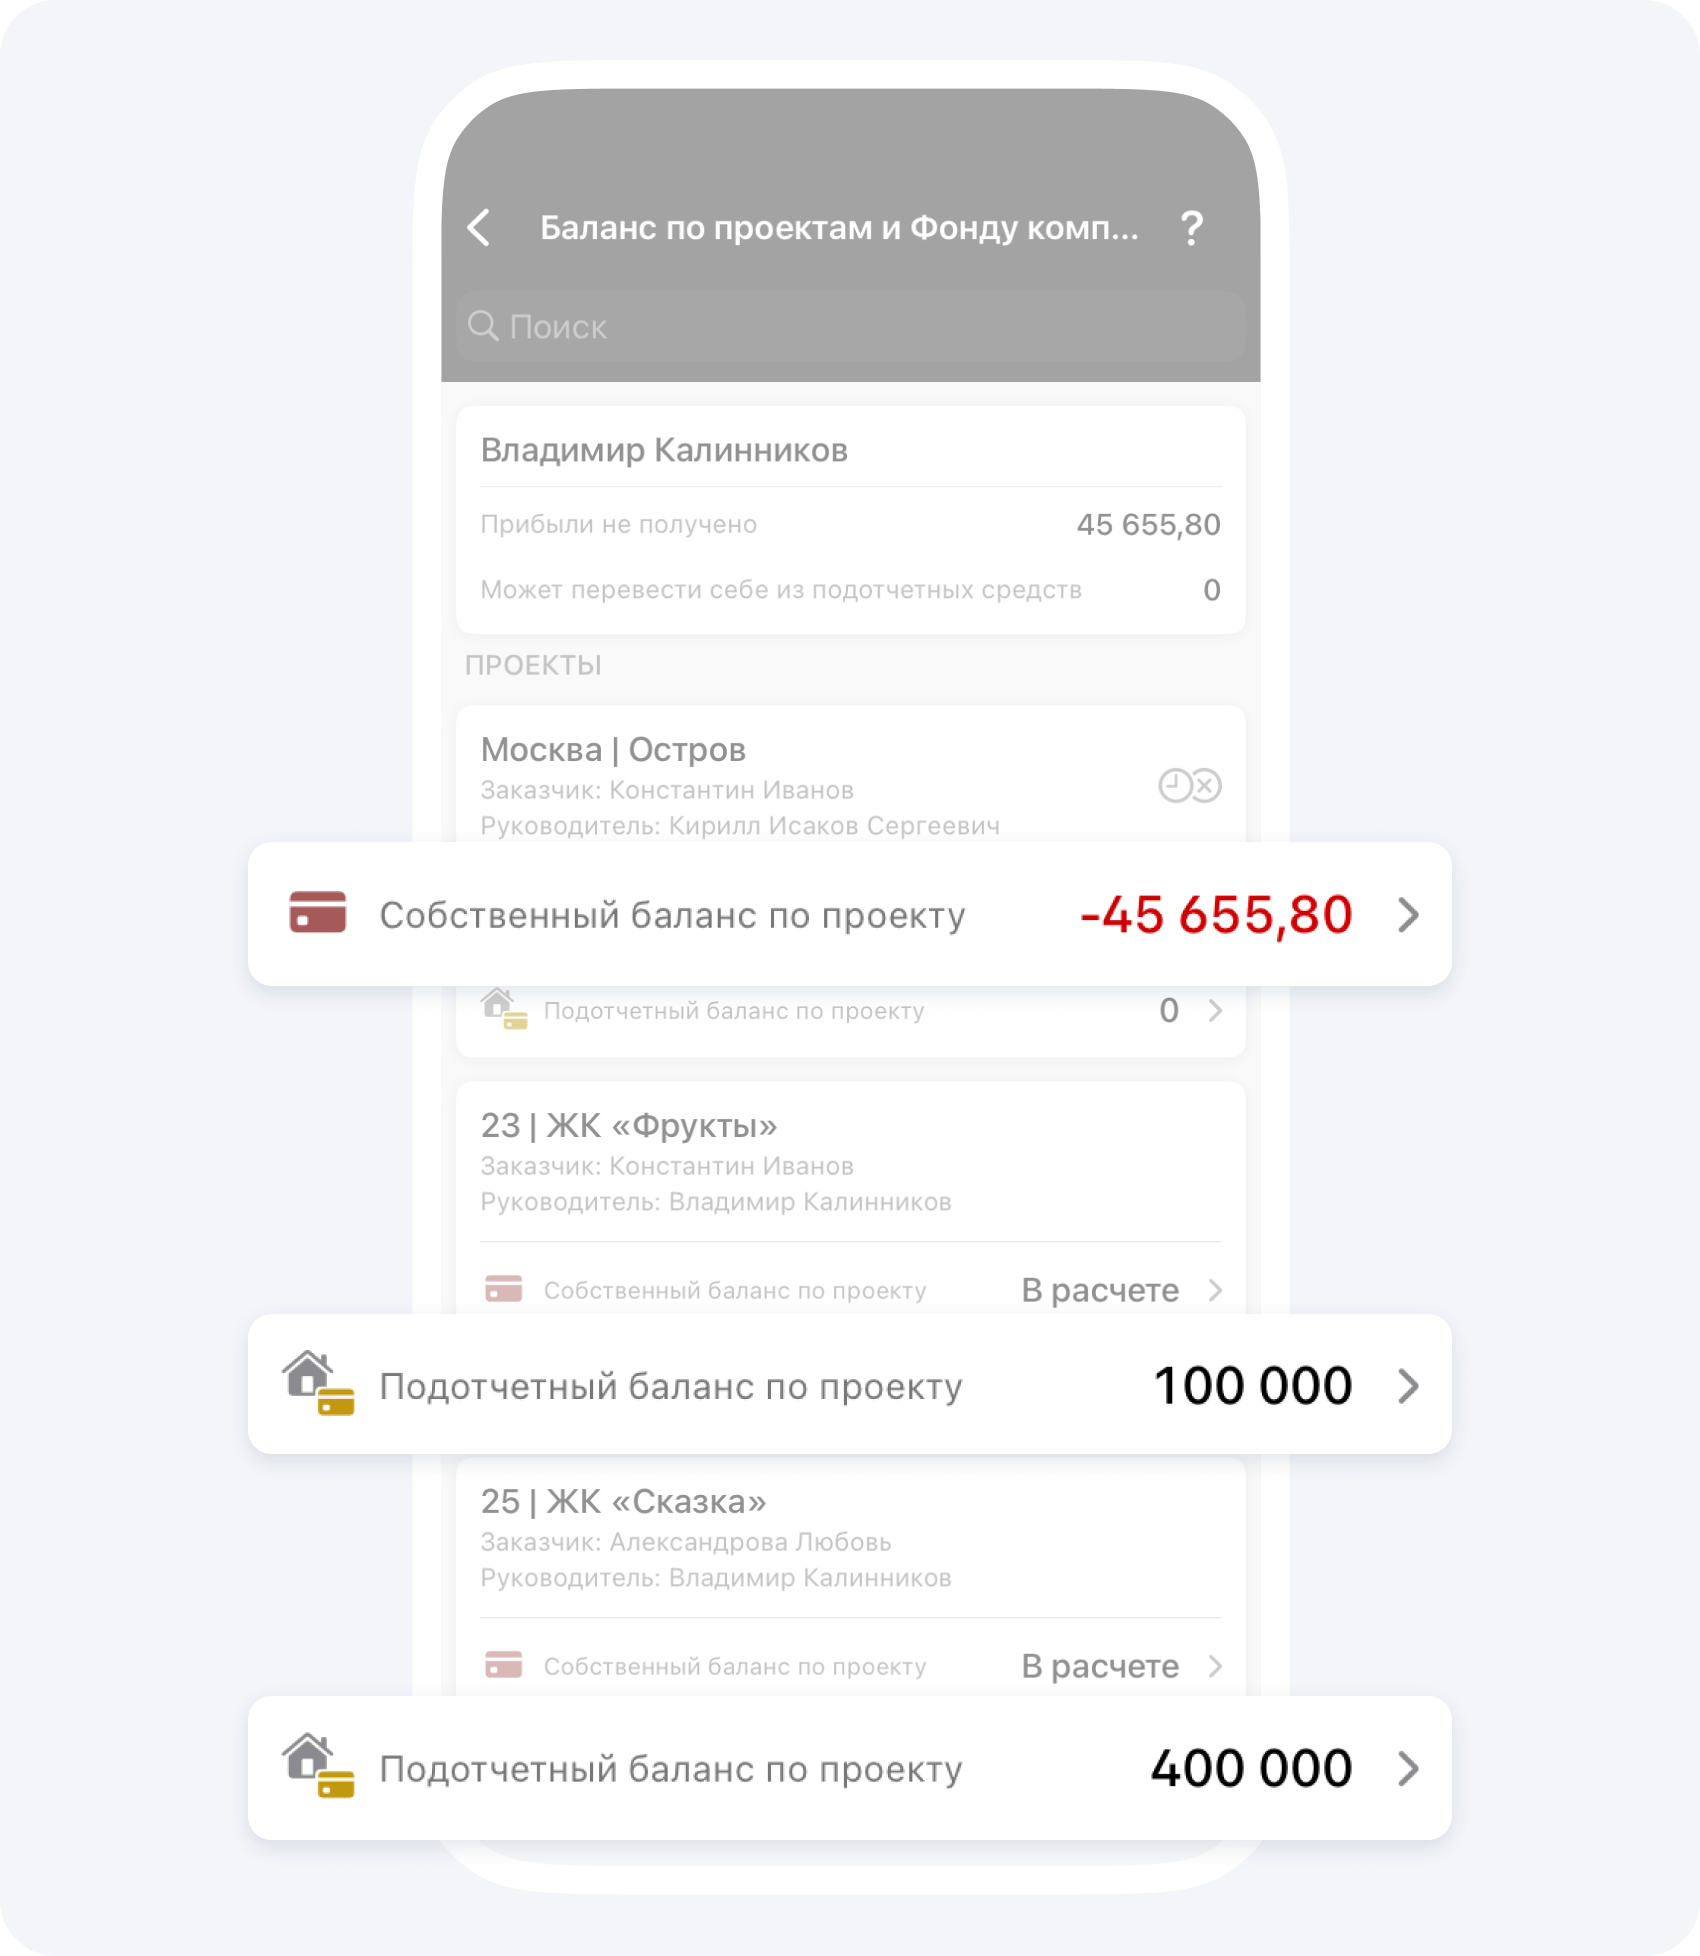This screenshot has width=1700, height=1956.
Task: Open the Владимир Калинников summary card
Action: 851,519
